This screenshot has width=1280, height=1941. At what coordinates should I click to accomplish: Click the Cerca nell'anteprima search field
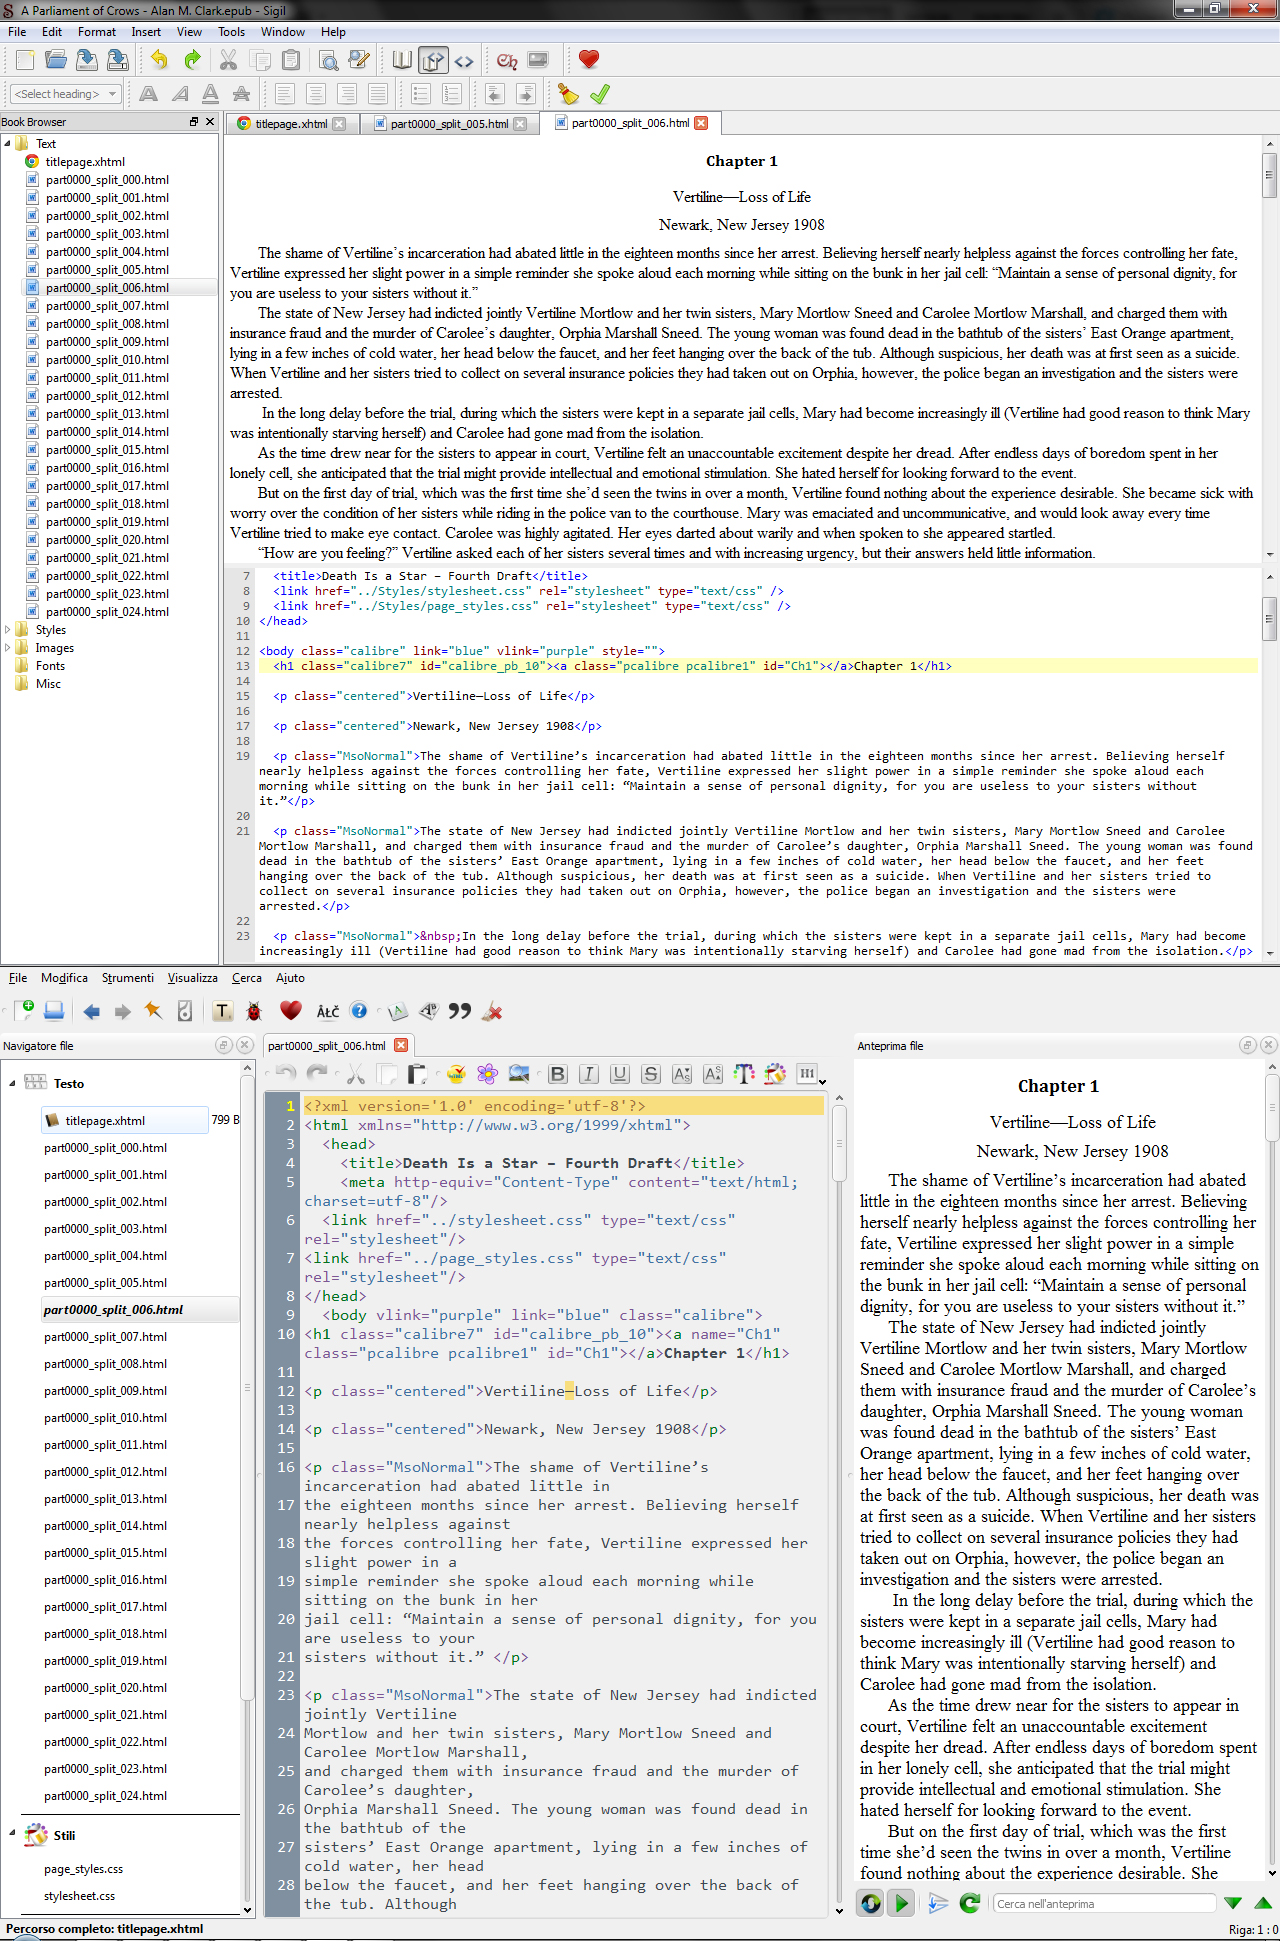pyautogui.click(x=1104, y=1904)
